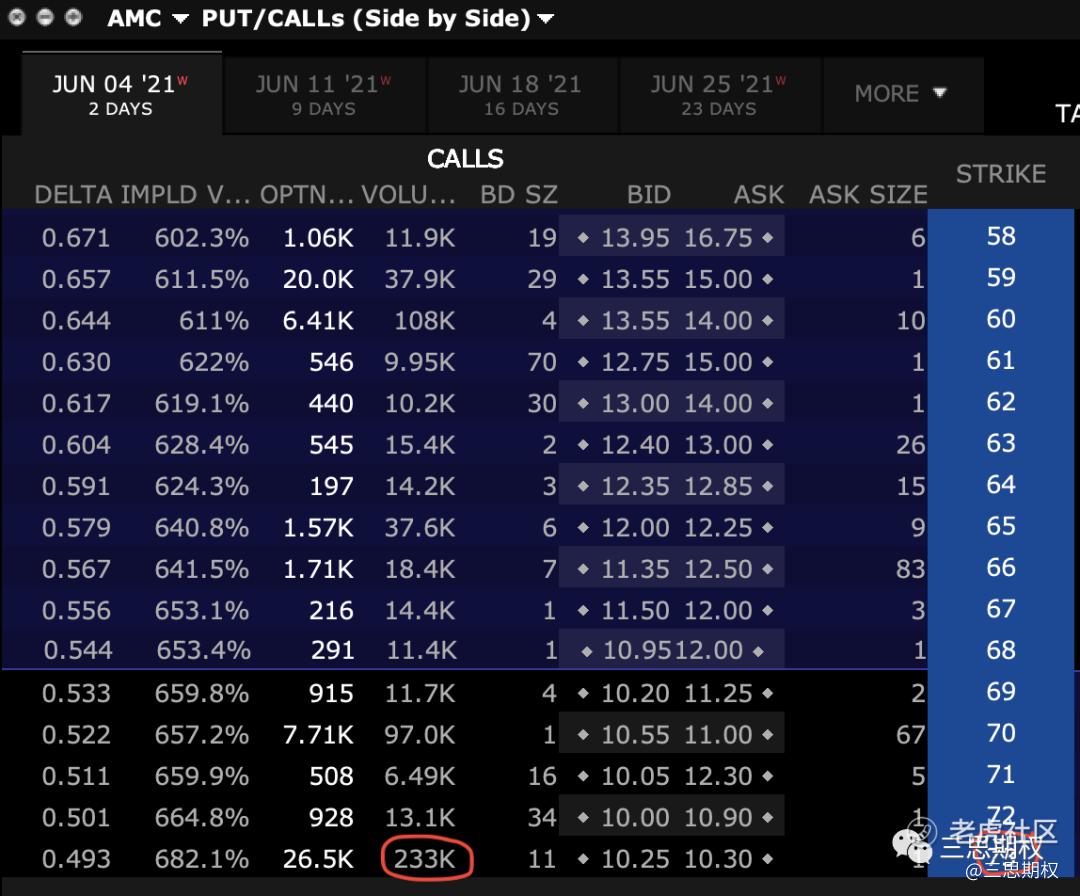Click the ASK SIZE column header
The height and width of the screenshot is (896, 1080).
click(x=868, y=194)
